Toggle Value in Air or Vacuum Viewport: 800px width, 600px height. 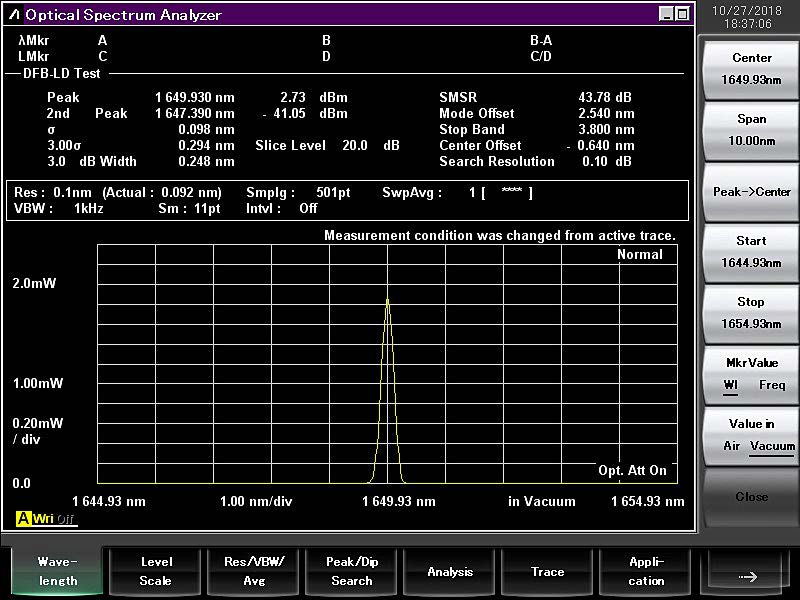click(751, 435)
